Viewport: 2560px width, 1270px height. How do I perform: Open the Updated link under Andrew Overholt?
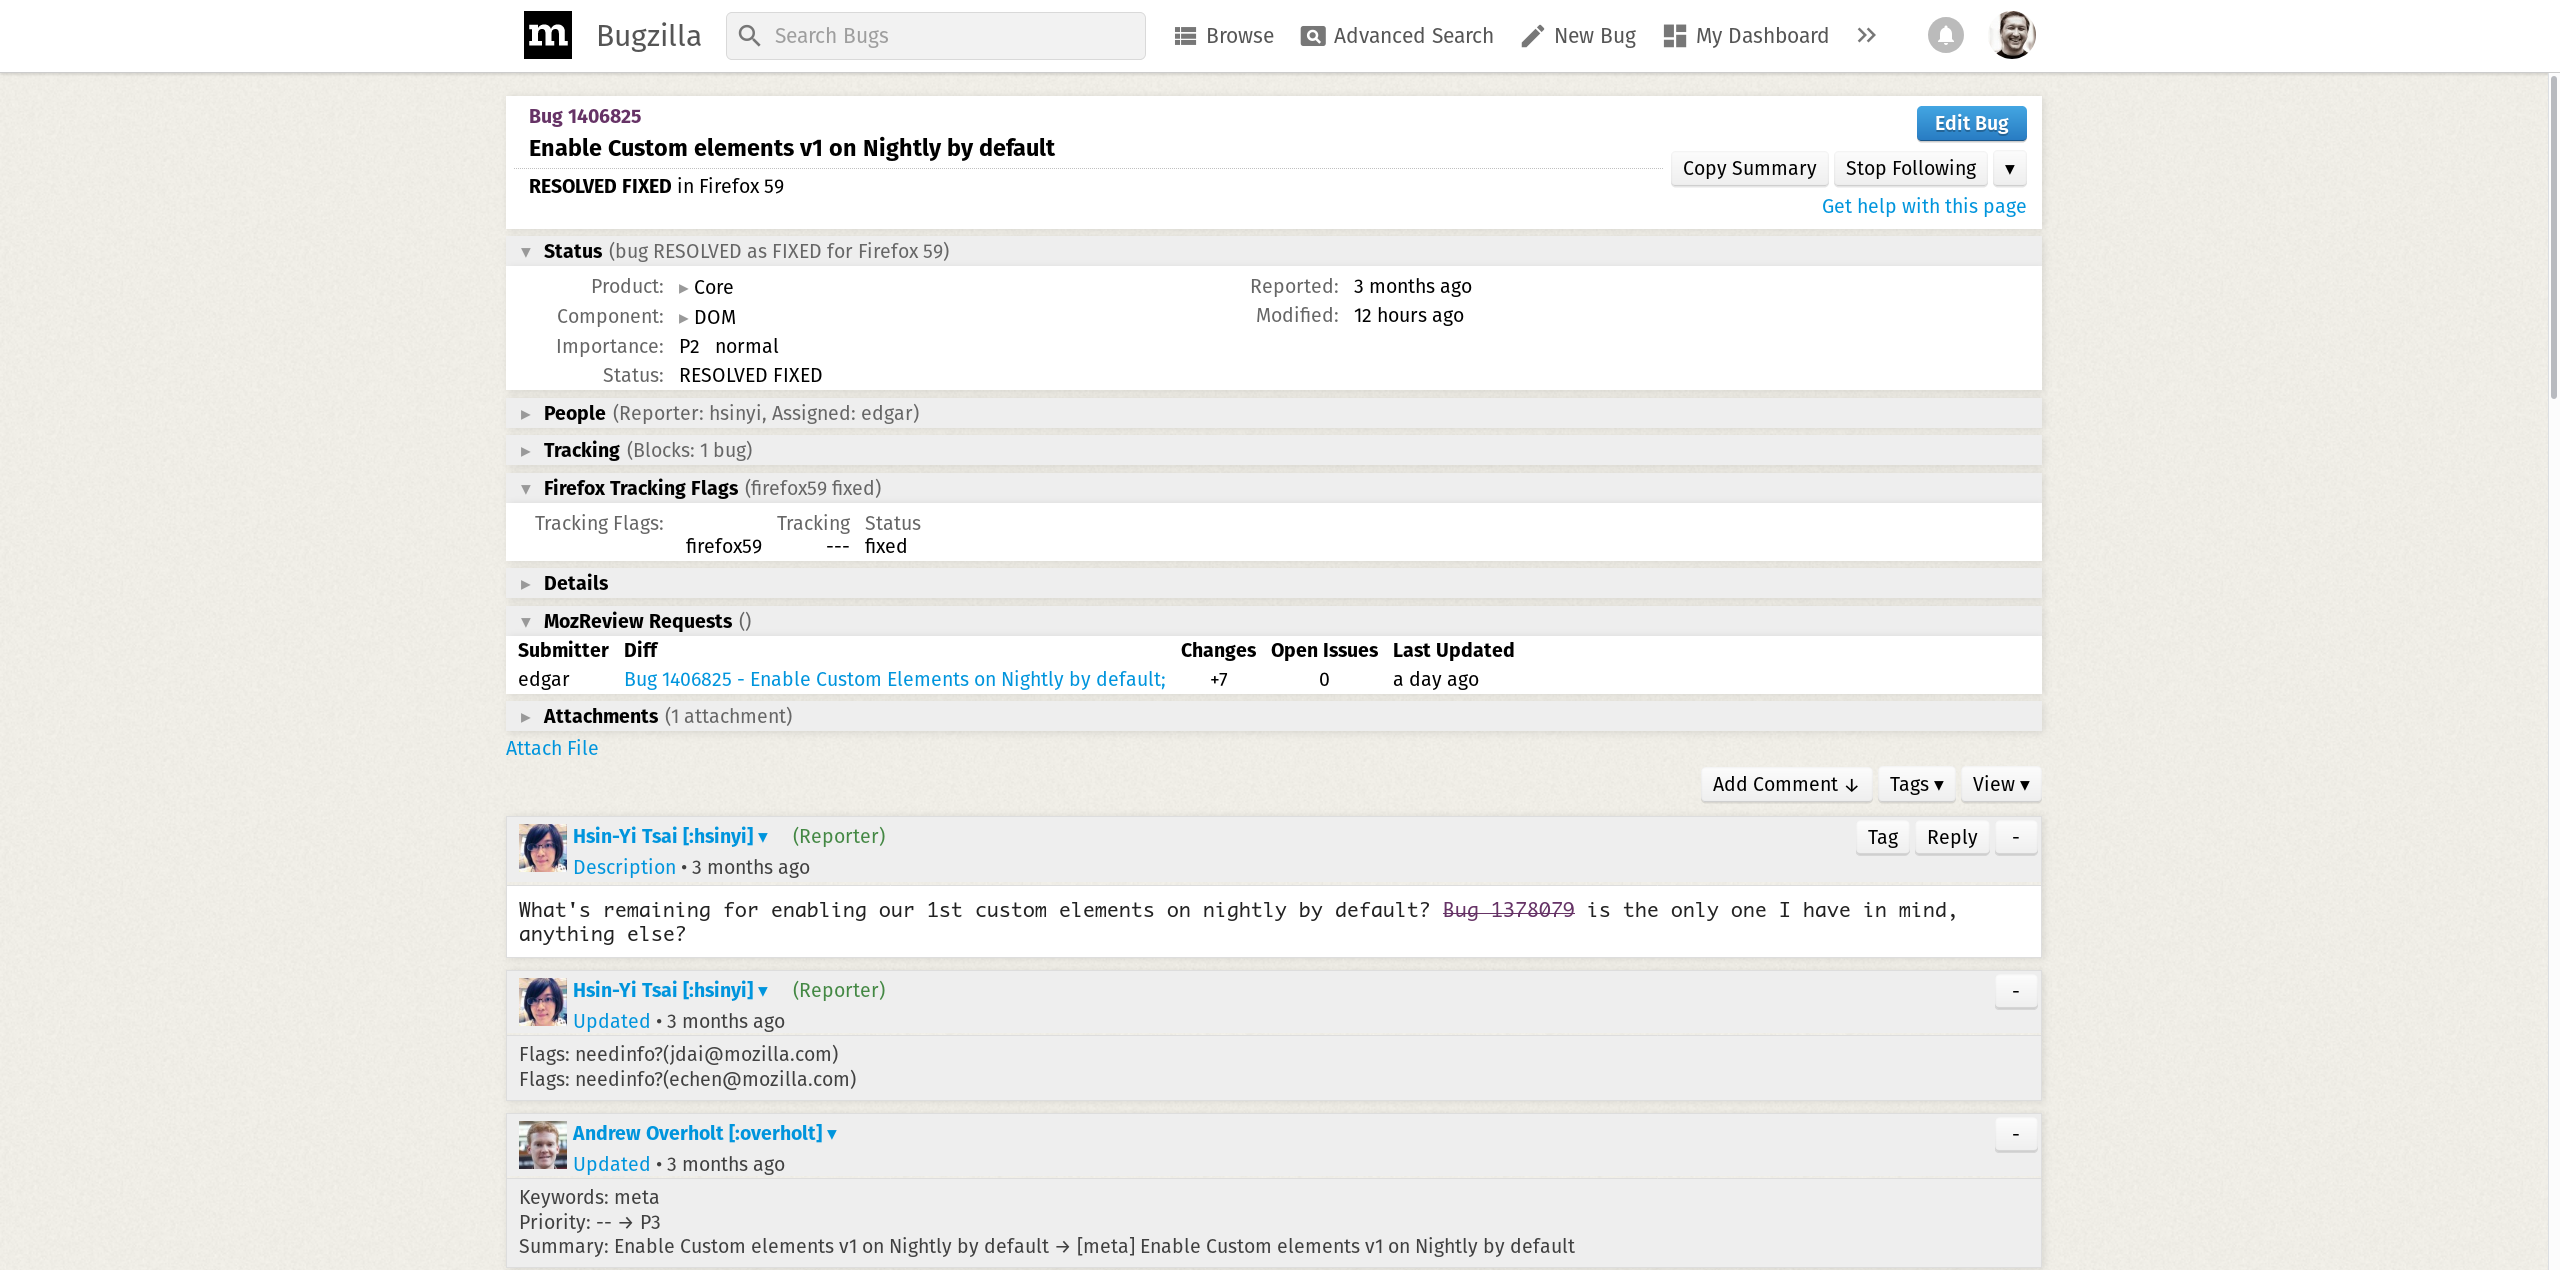(x=611, y=1164)
